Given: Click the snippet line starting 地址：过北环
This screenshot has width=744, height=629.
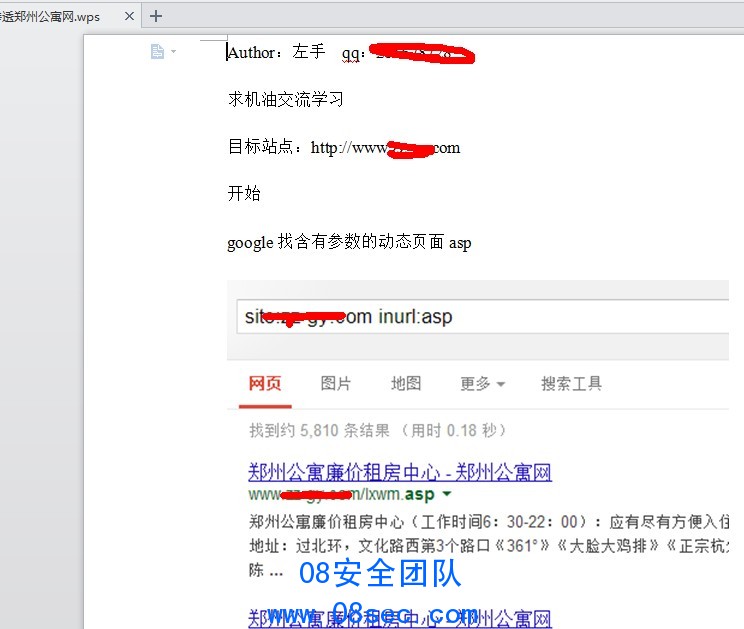Looking at the screenshot, I should [x=489, y=546].
